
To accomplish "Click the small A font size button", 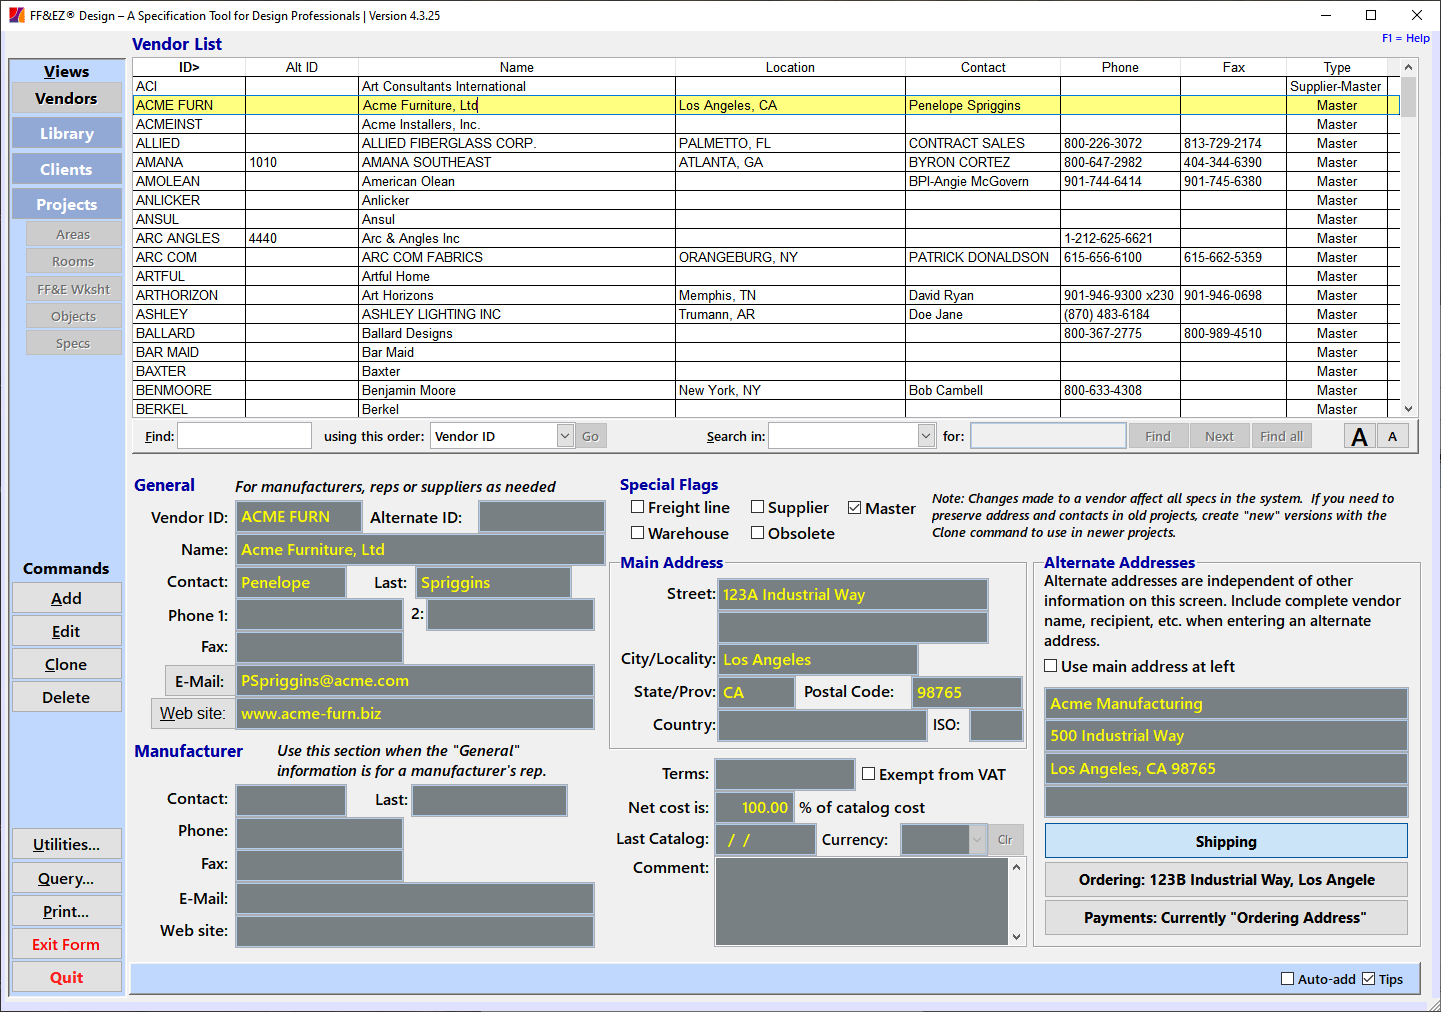I will click(1393, 436).
